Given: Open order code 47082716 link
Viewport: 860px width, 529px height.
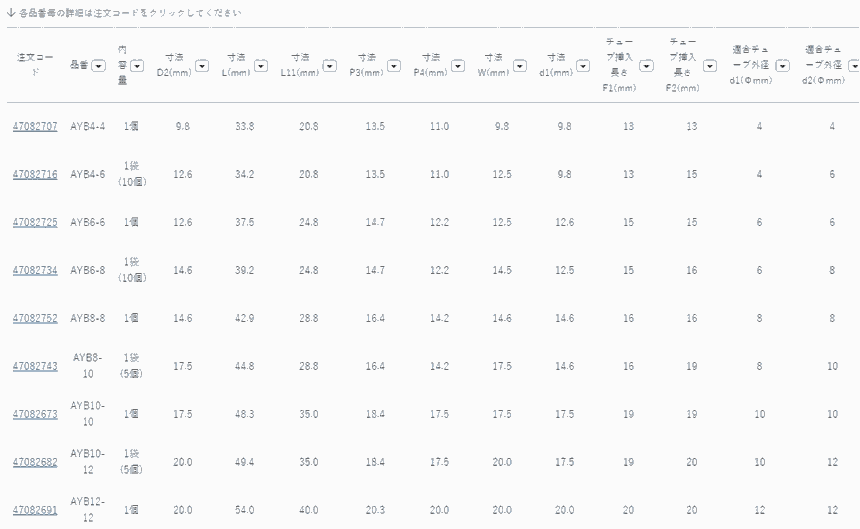Looking at the screenshot, I should 35,174.
